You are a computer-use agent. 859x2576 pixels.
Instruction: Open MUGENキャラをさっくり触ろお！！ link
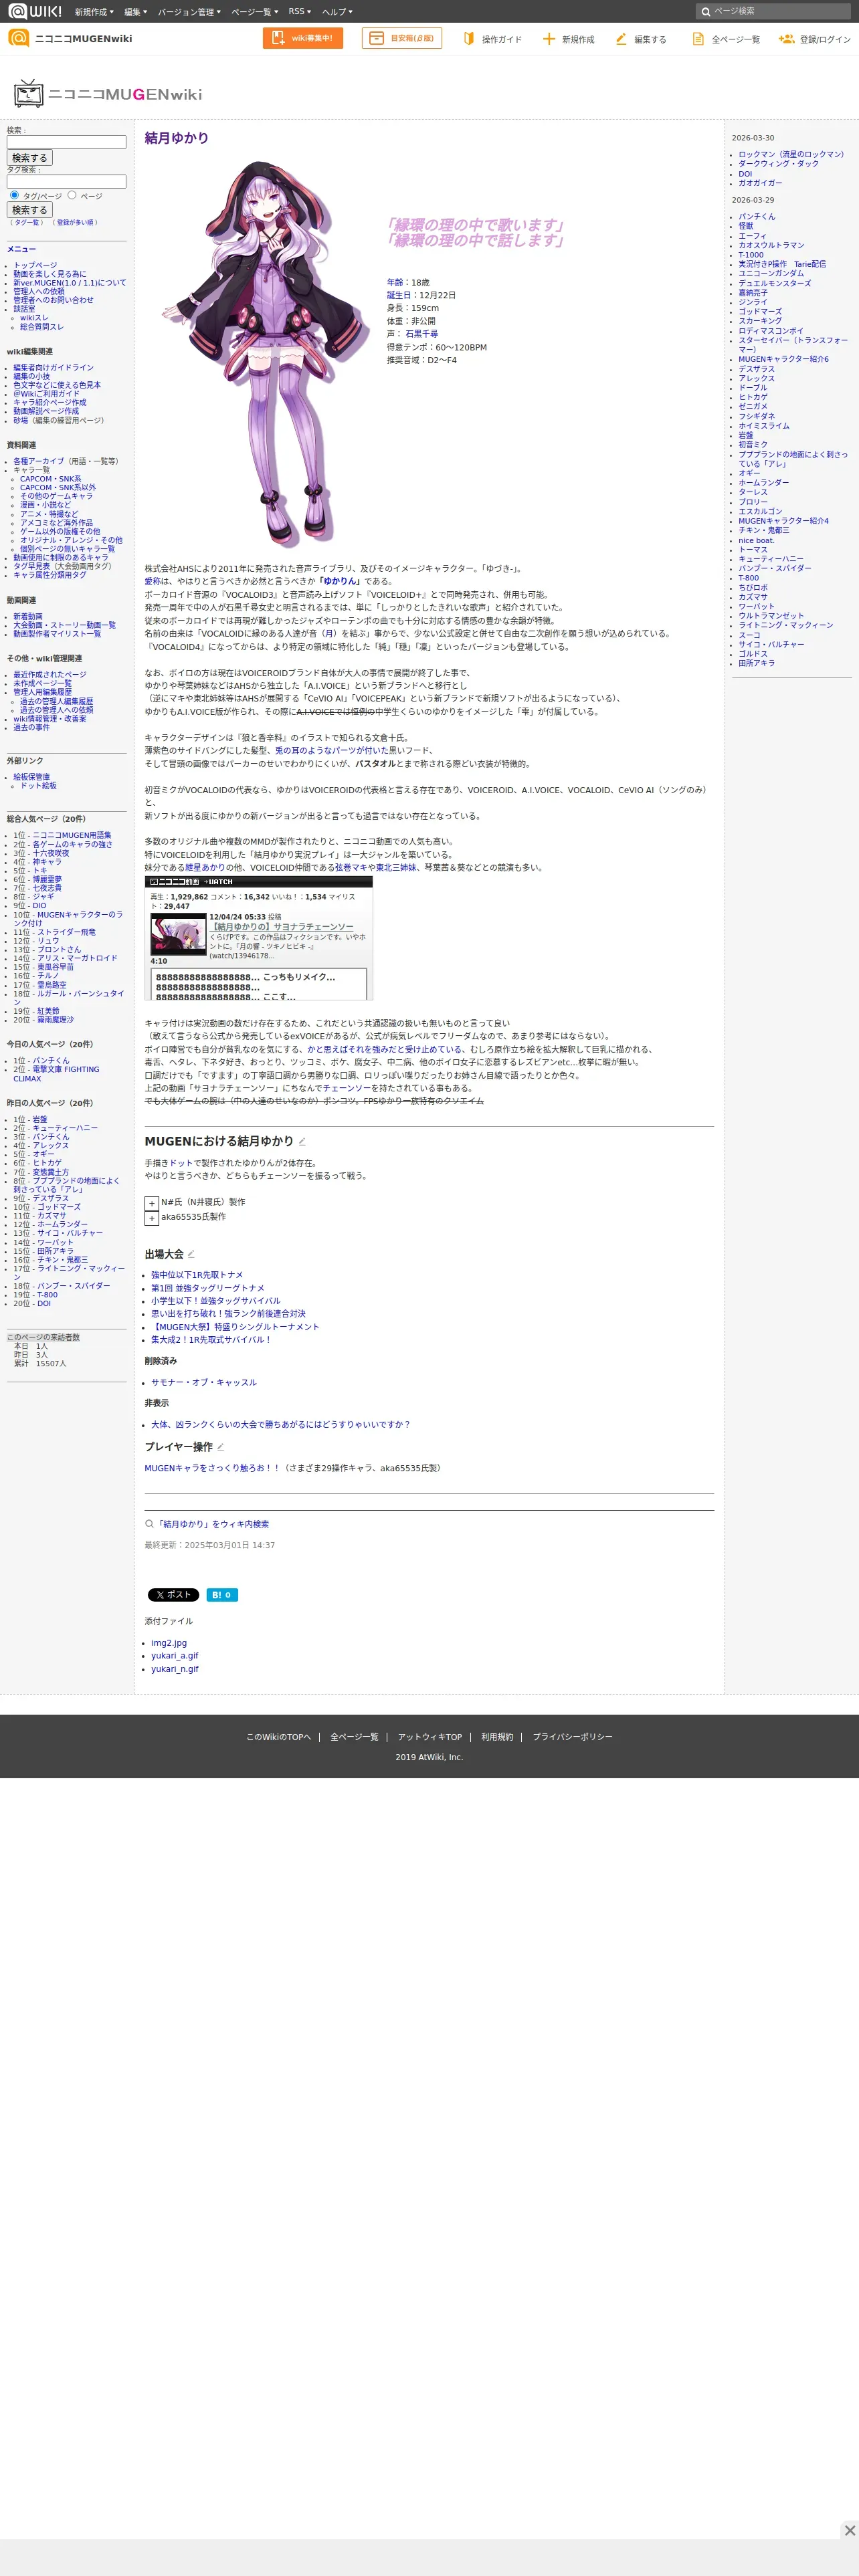[x=212, y=1468]
